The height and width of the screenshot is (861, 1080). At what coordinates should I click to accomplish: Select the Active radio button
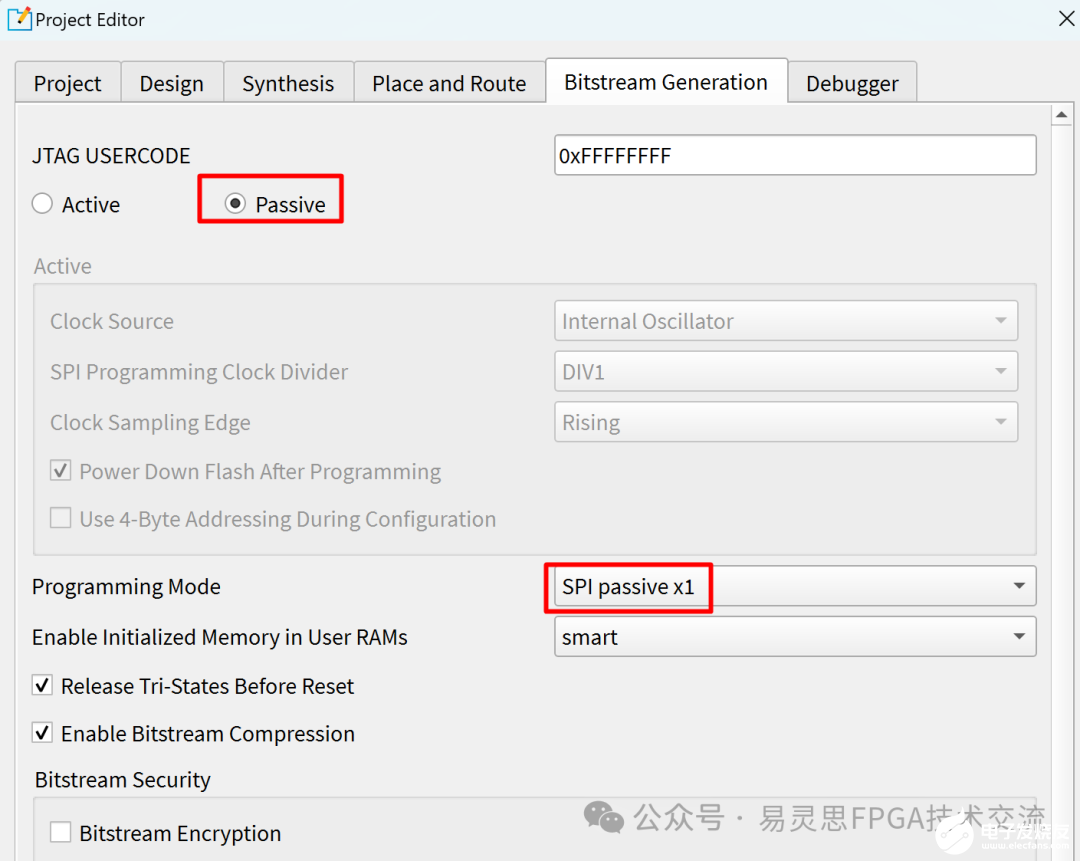click(42, 204)
